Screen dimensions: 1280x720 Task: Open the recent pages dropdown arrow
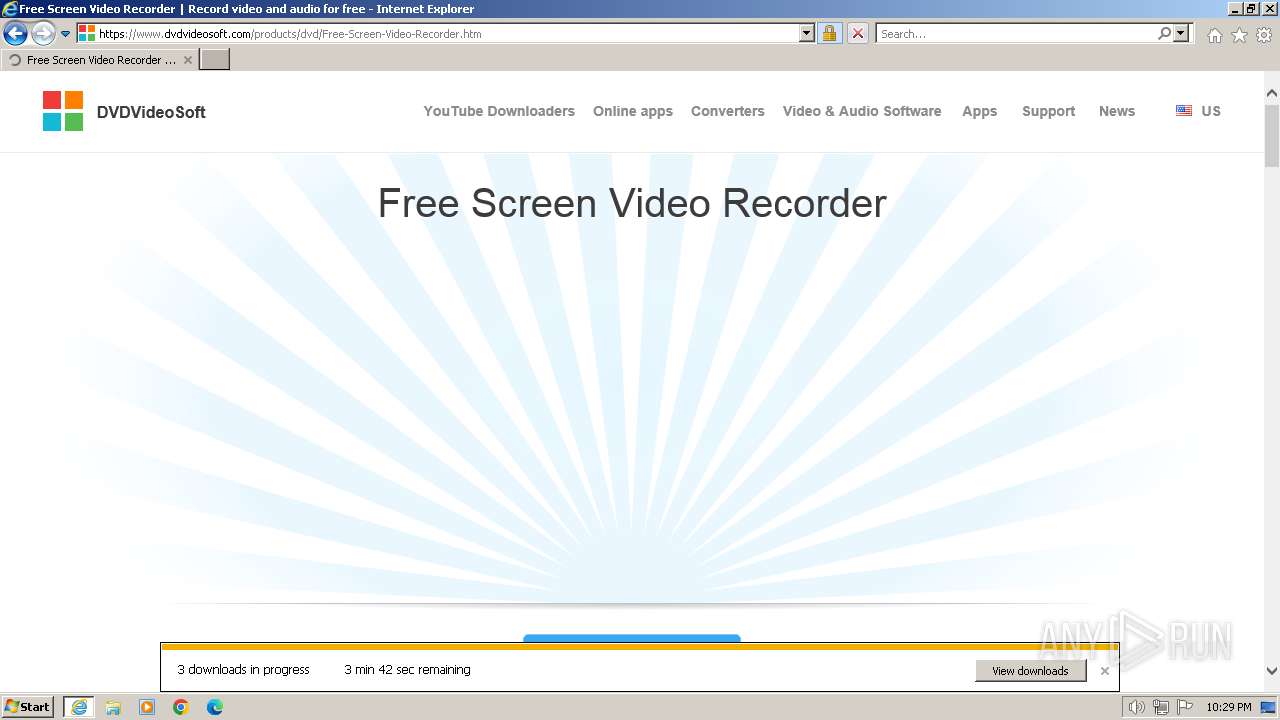65,34
